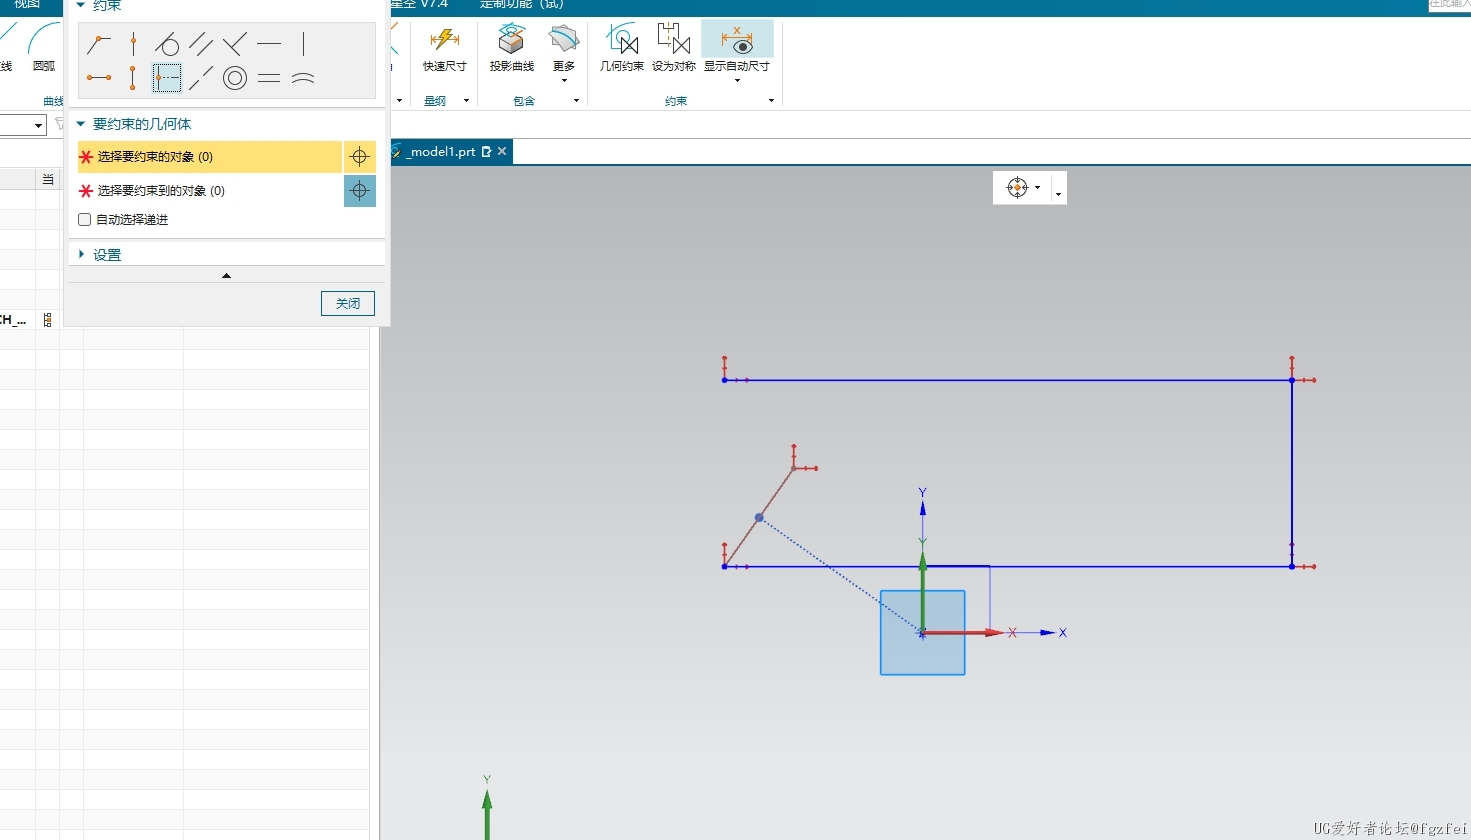Click the right vertical line of the rectangle
1471x840 pixels.
(1292, 473)
